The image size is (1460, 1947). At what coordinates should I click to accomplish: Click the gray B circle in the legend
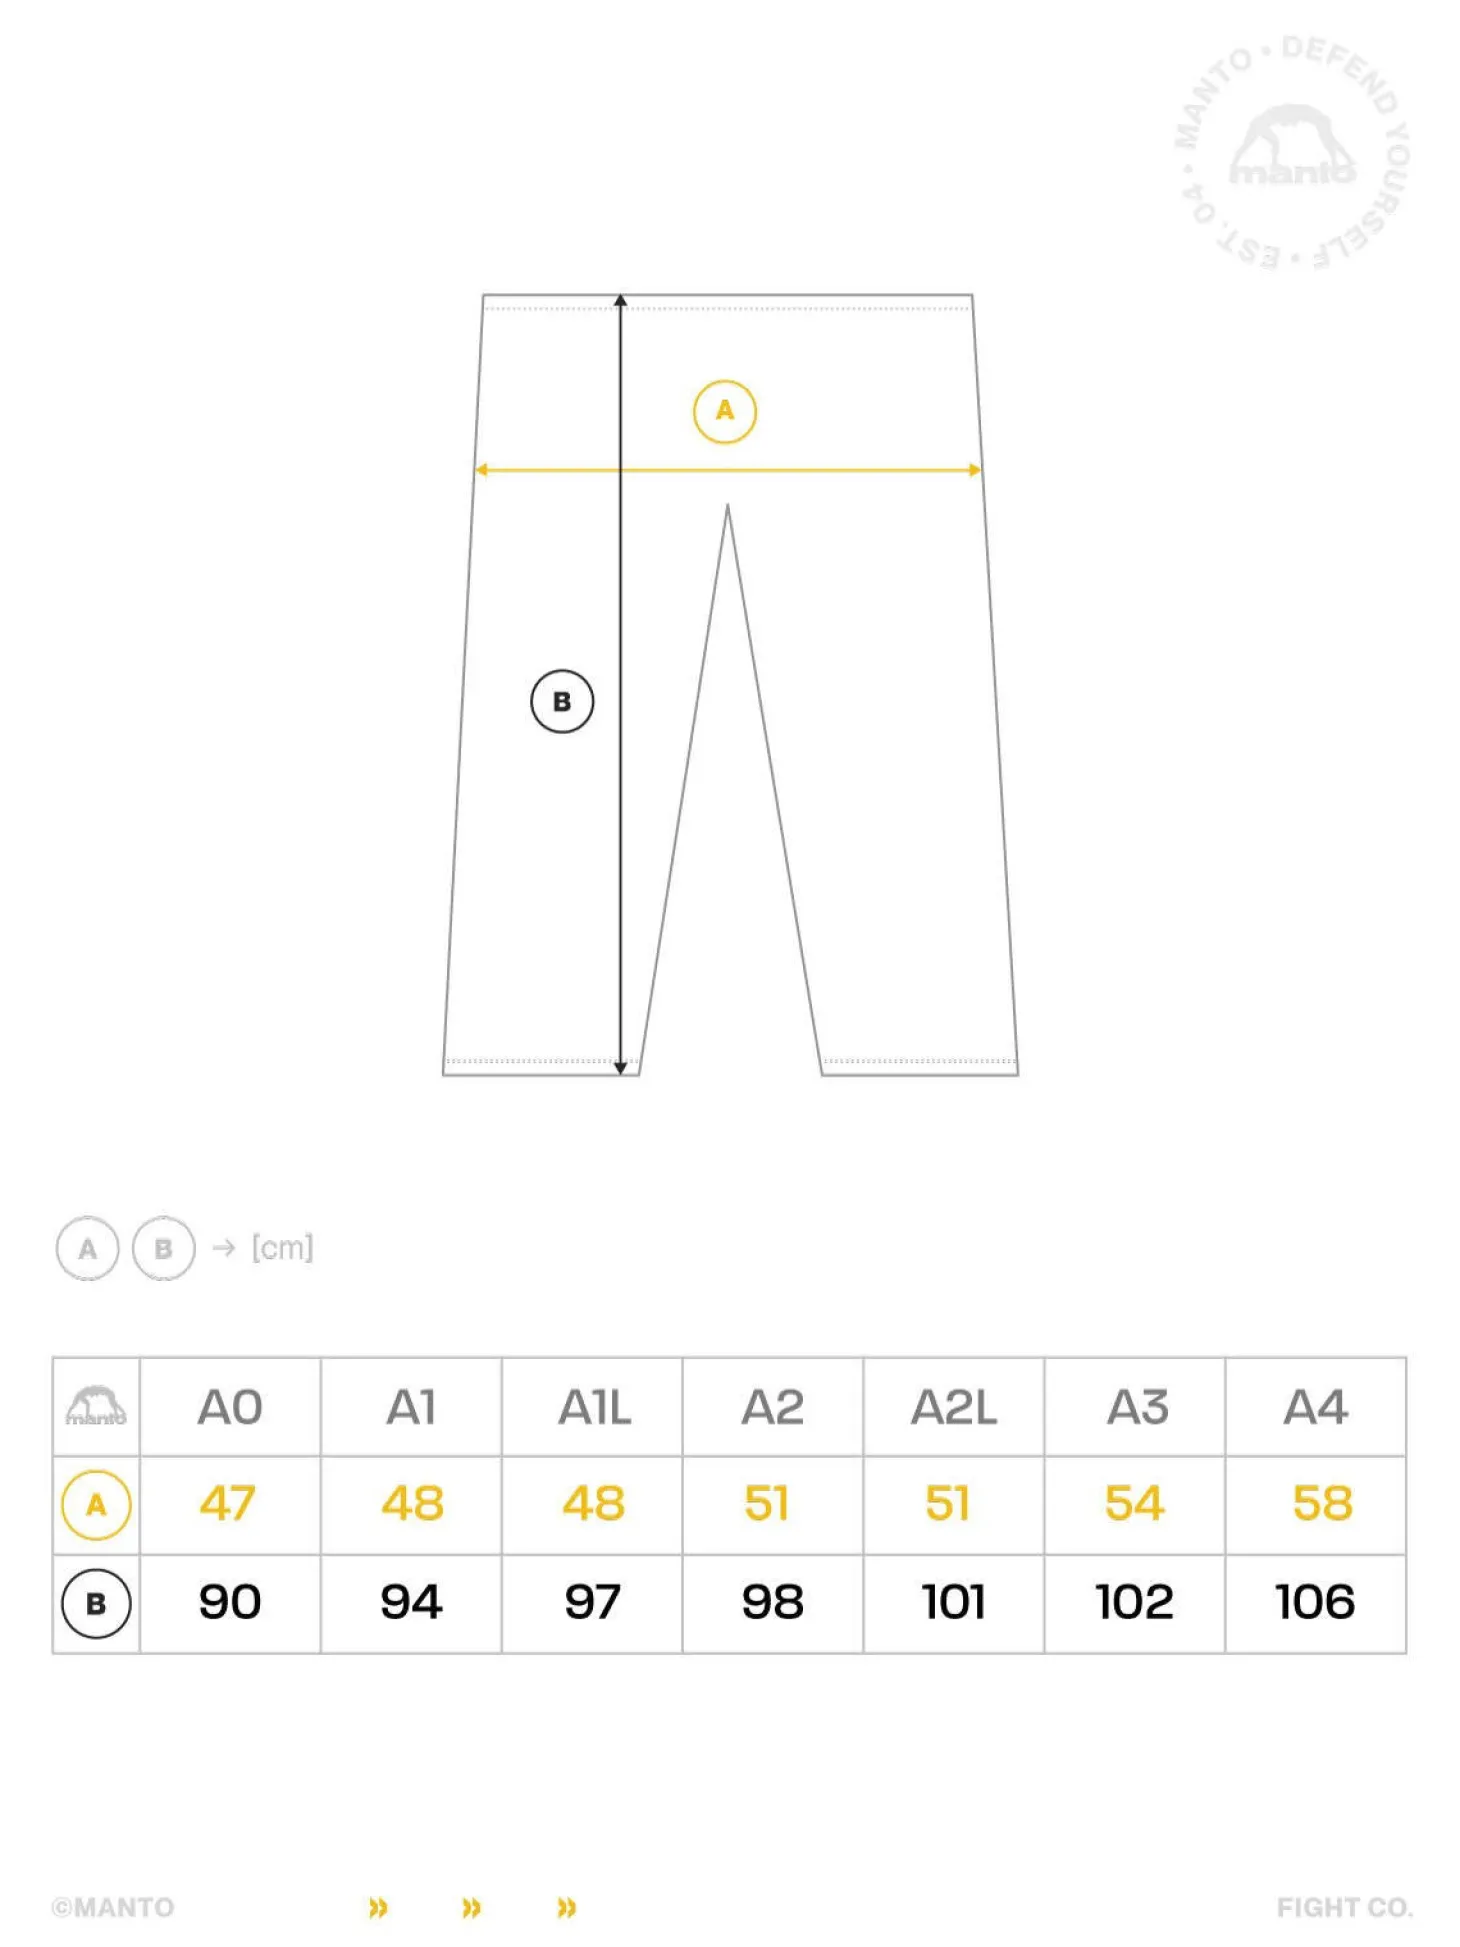point(164,1248)
